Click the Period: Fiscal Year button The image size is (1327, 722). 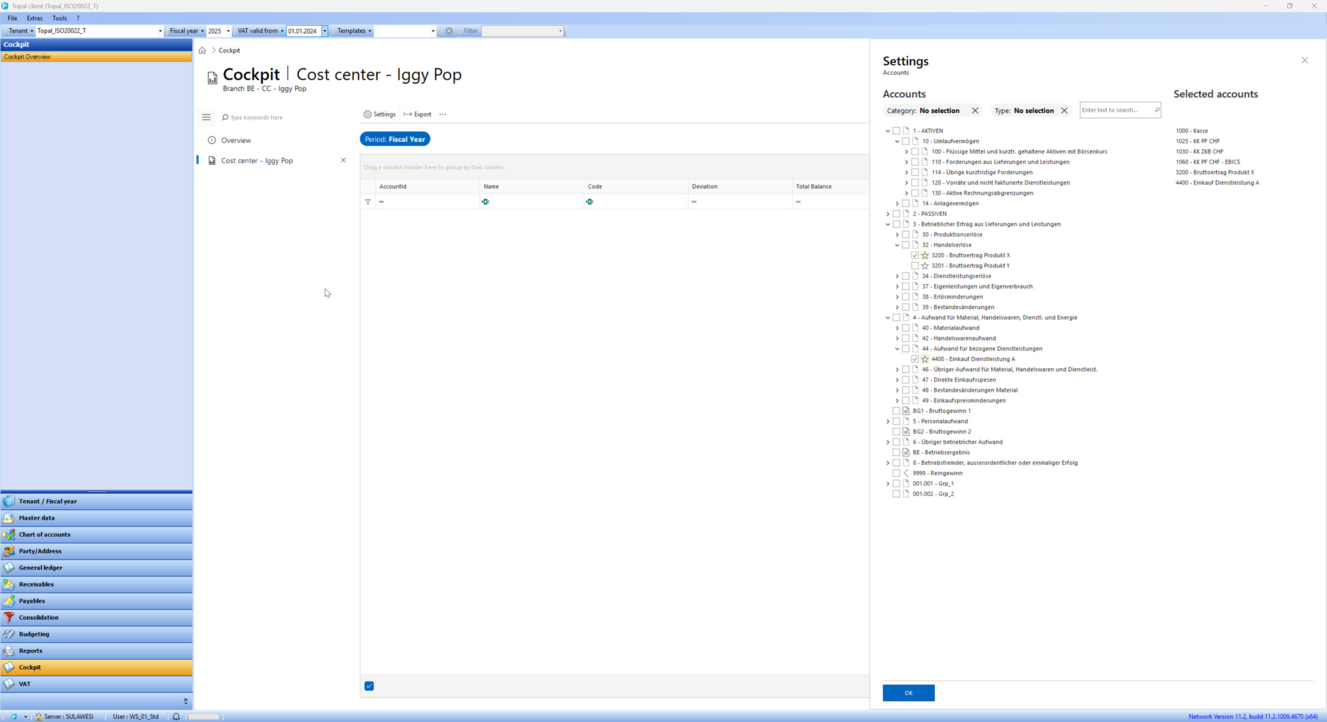click(x=395, y=139)
